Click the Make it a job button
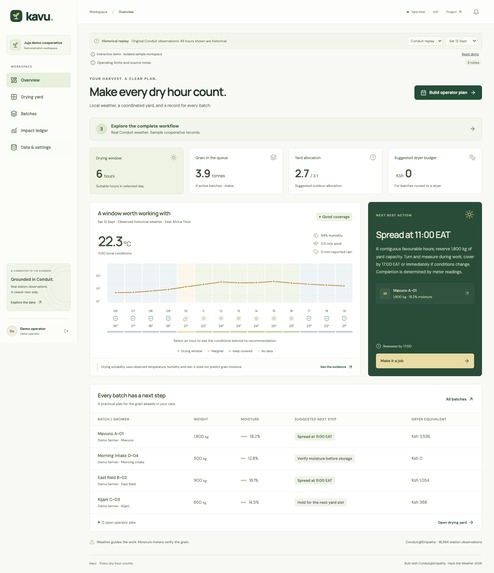Viewport: 494px width, 573px height. pos(425,361)
